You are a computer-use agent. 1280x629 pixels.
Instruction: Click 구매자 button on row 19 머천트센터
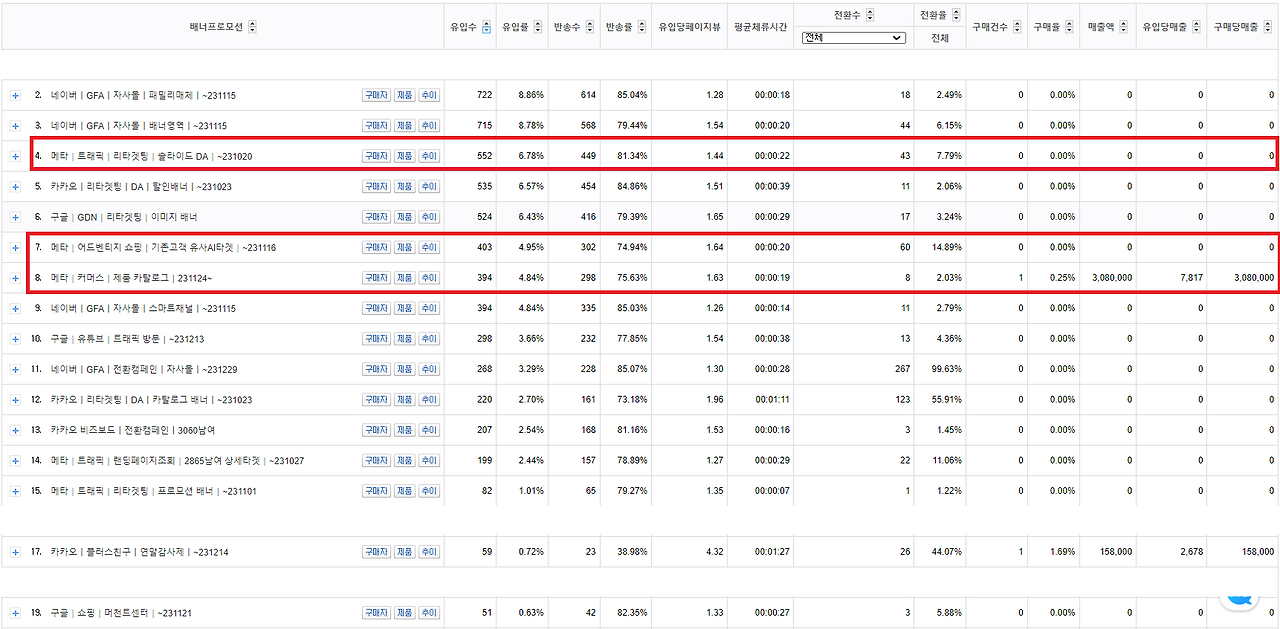376,613
